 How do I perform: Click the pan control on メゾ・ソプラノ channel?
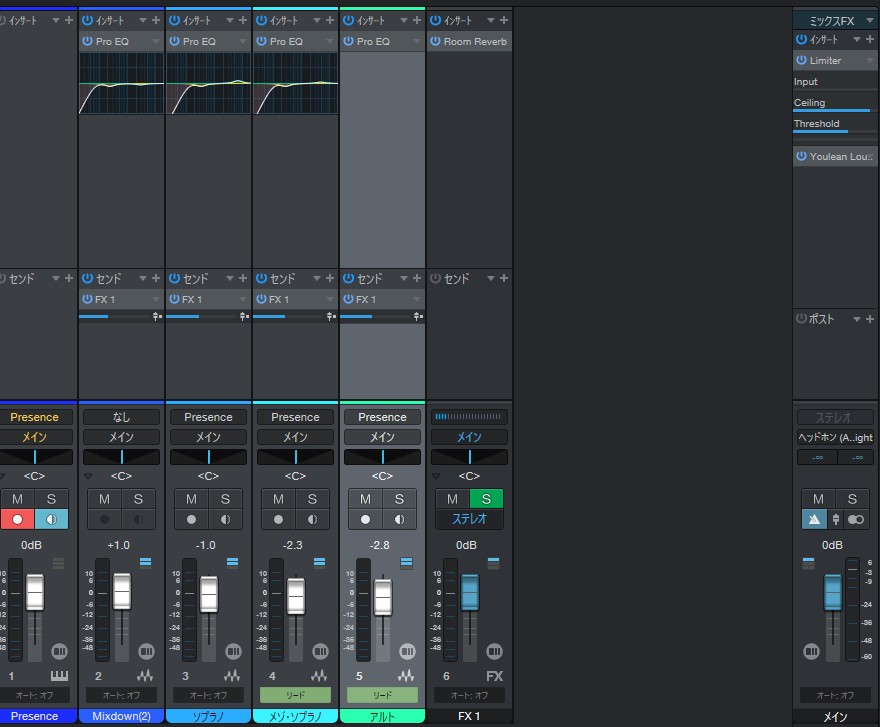coord(295,457)
